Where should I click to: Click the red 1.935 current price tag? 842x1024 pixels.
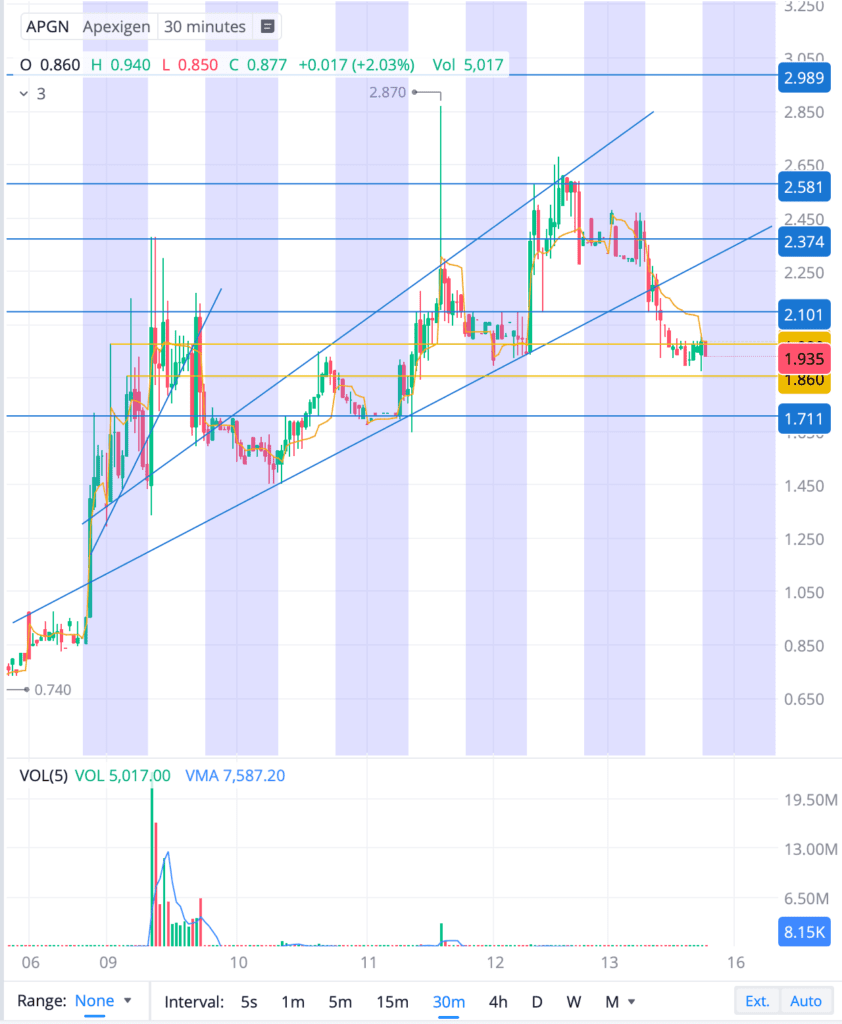[804, 358]
